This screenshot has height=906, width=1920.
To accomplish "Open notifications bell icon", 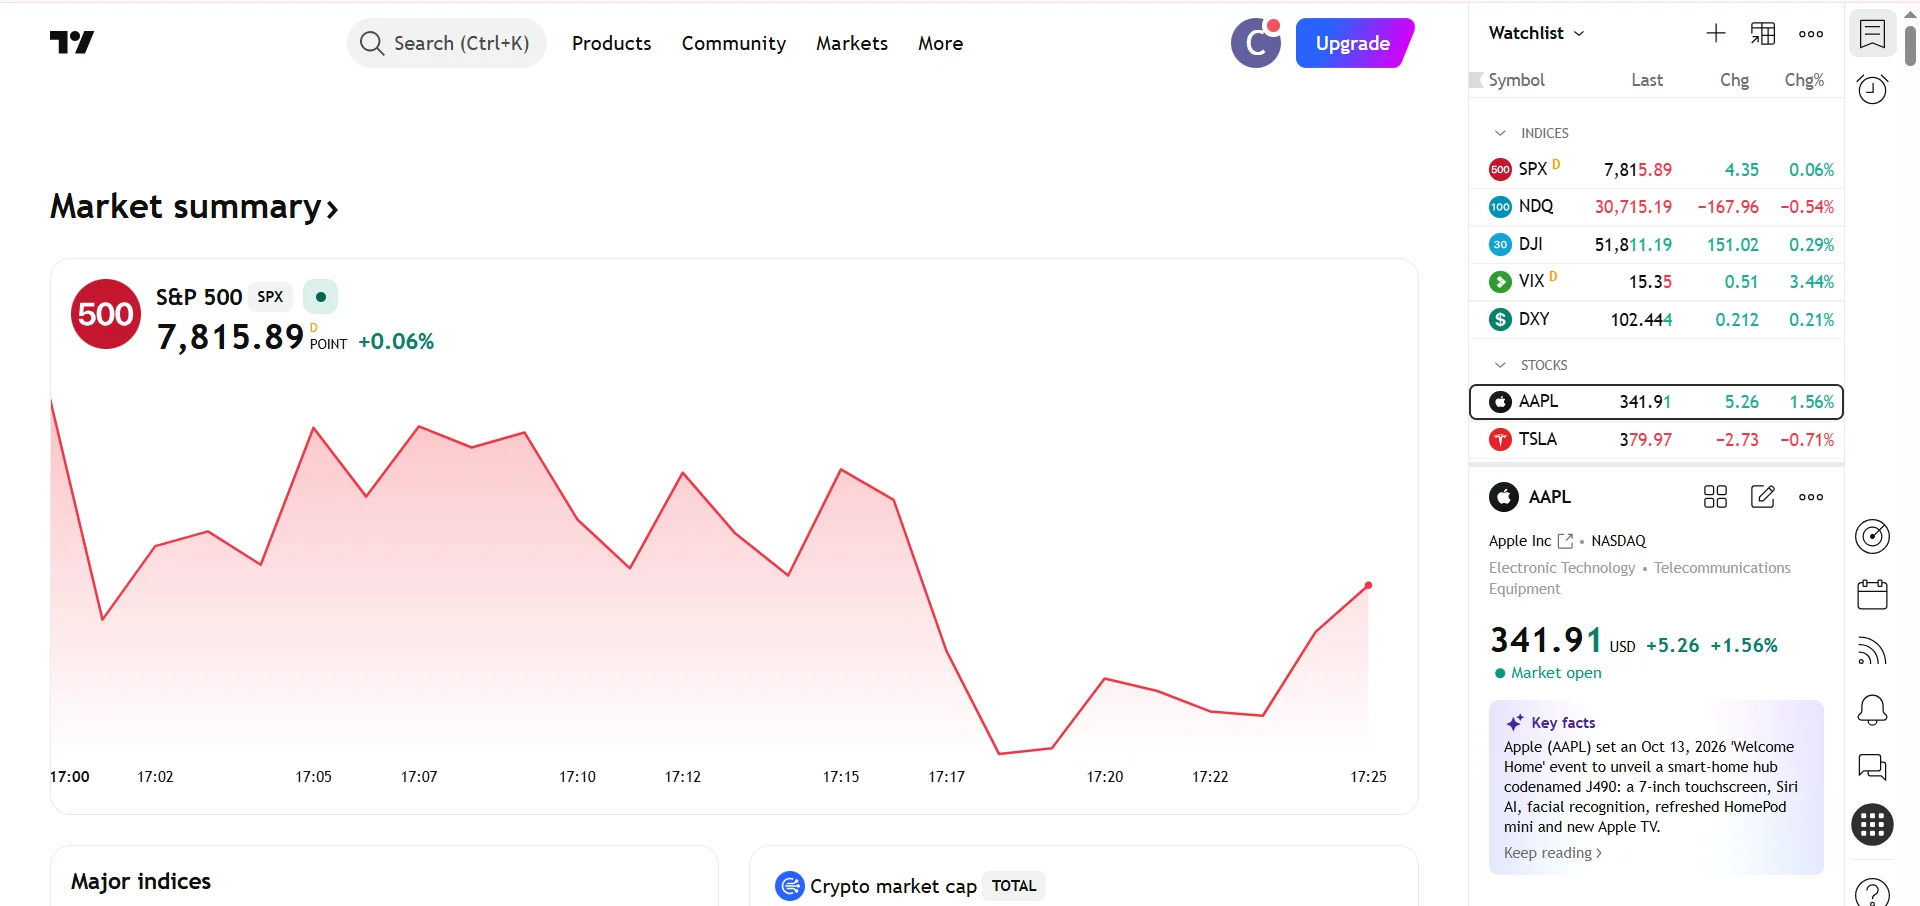I will (1872, 710).
